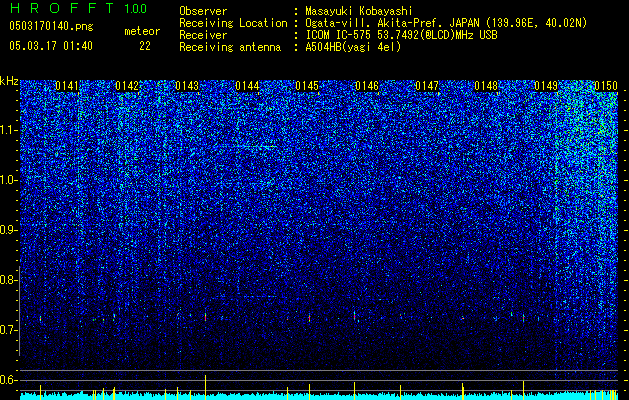Screen dimensions: 629x400
Task: Click the 0144 time marker label
Action: pos(247,86)
